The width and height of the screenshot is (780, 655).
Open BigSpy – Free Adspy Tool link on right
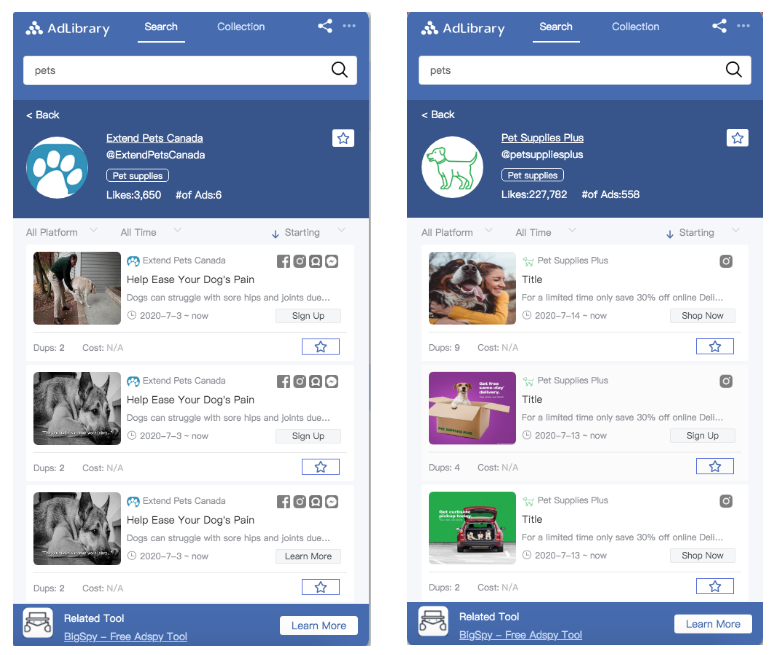coord(520,635)
